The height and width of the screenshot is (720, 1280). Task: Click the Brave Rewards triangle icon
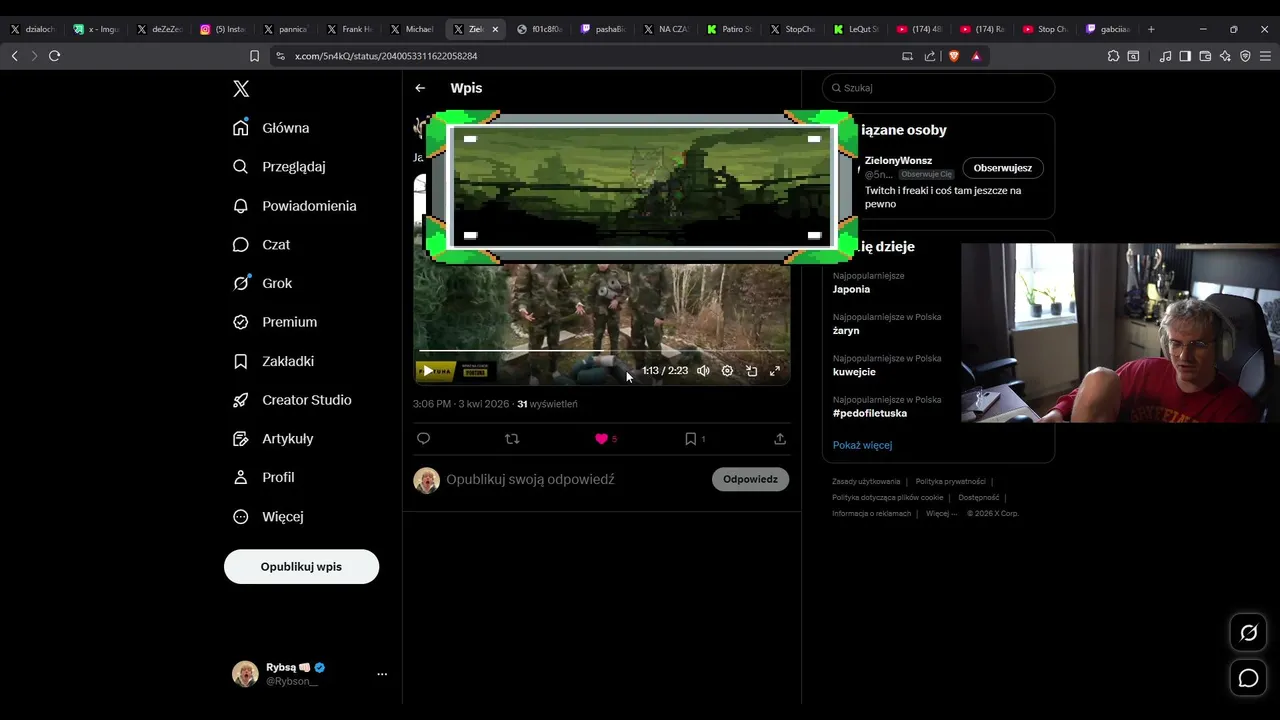pyautogui.click(x=976, y=56)
